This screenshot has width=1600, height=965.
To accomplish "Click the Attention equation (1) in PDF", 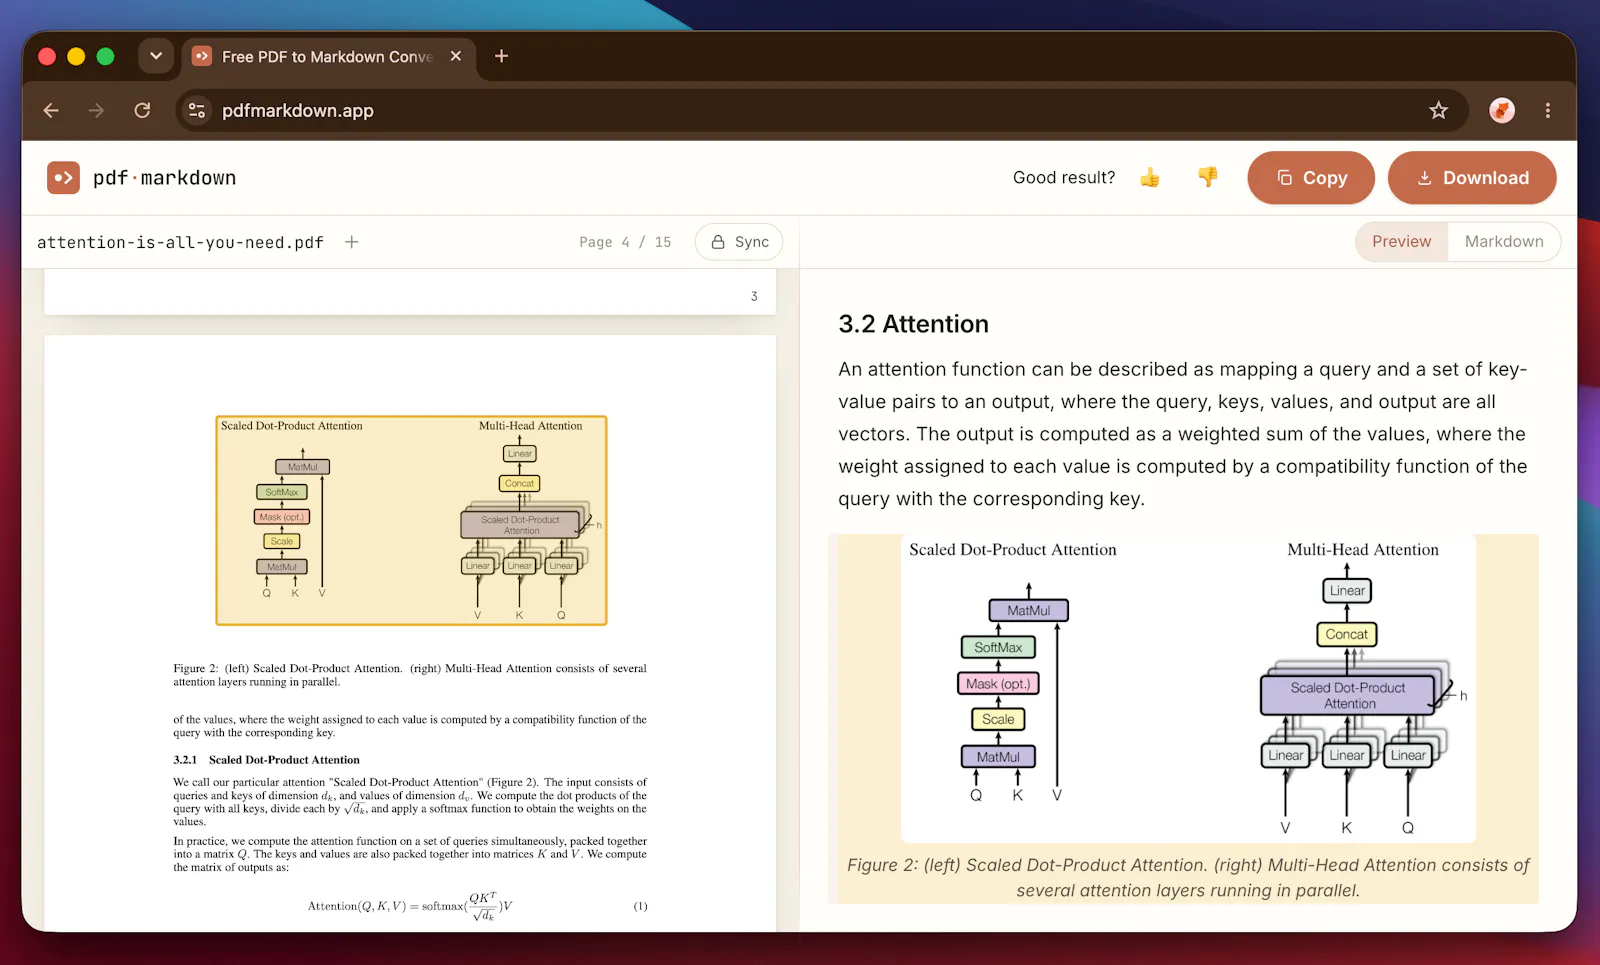I will [409, 906].
